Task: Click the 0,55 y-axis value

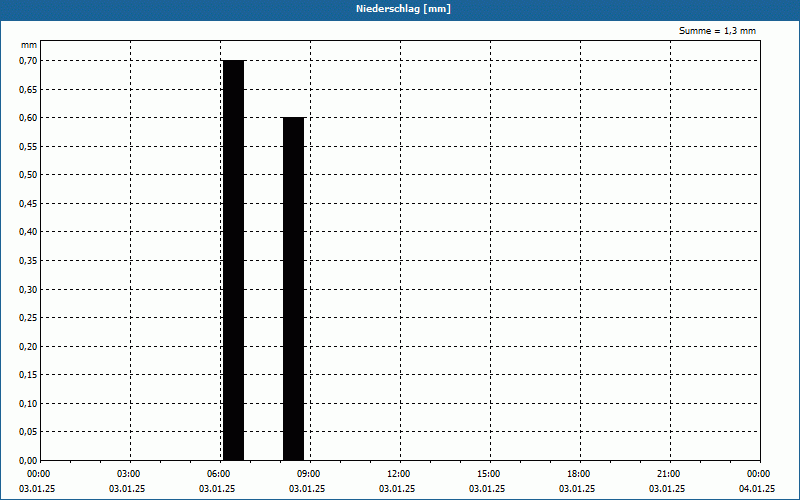Action: pos(28,146)
